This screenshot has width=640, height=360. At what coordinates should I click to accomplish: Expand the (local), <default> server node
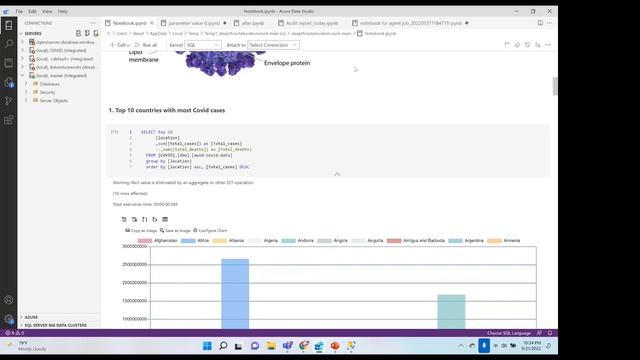click(22, 59)
